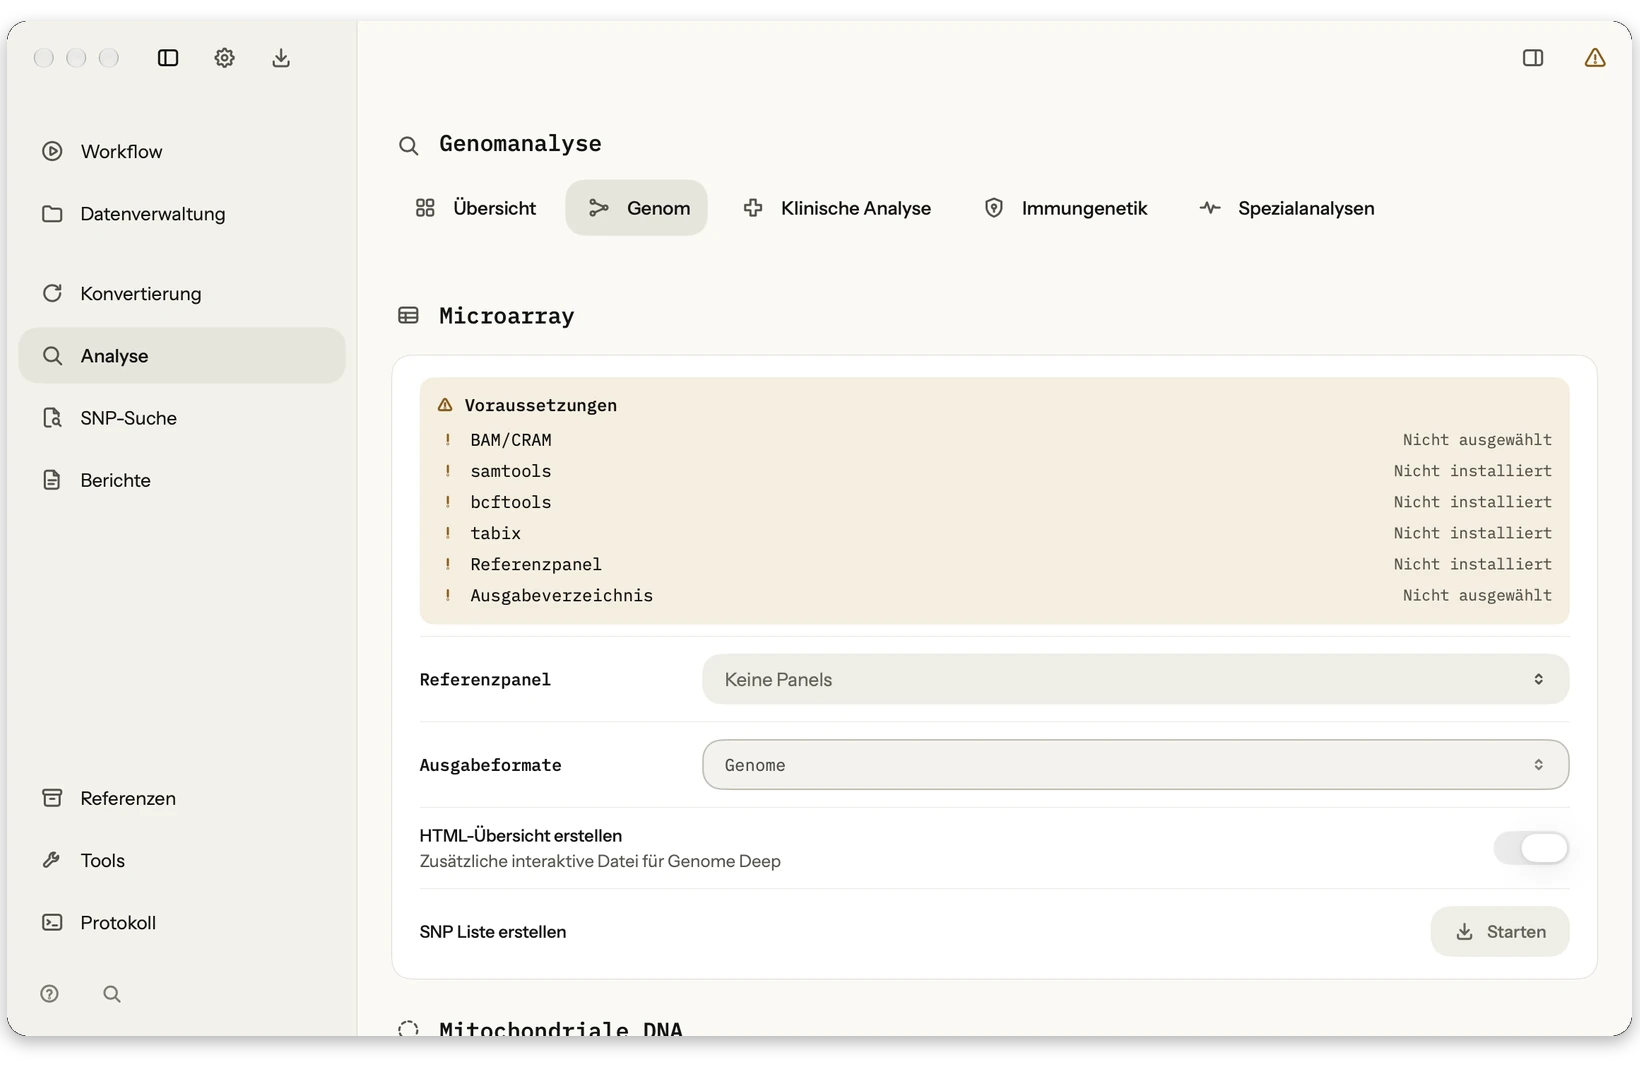
Task: Click the Konvertierung refresh icon
Action: pos(52,293)
